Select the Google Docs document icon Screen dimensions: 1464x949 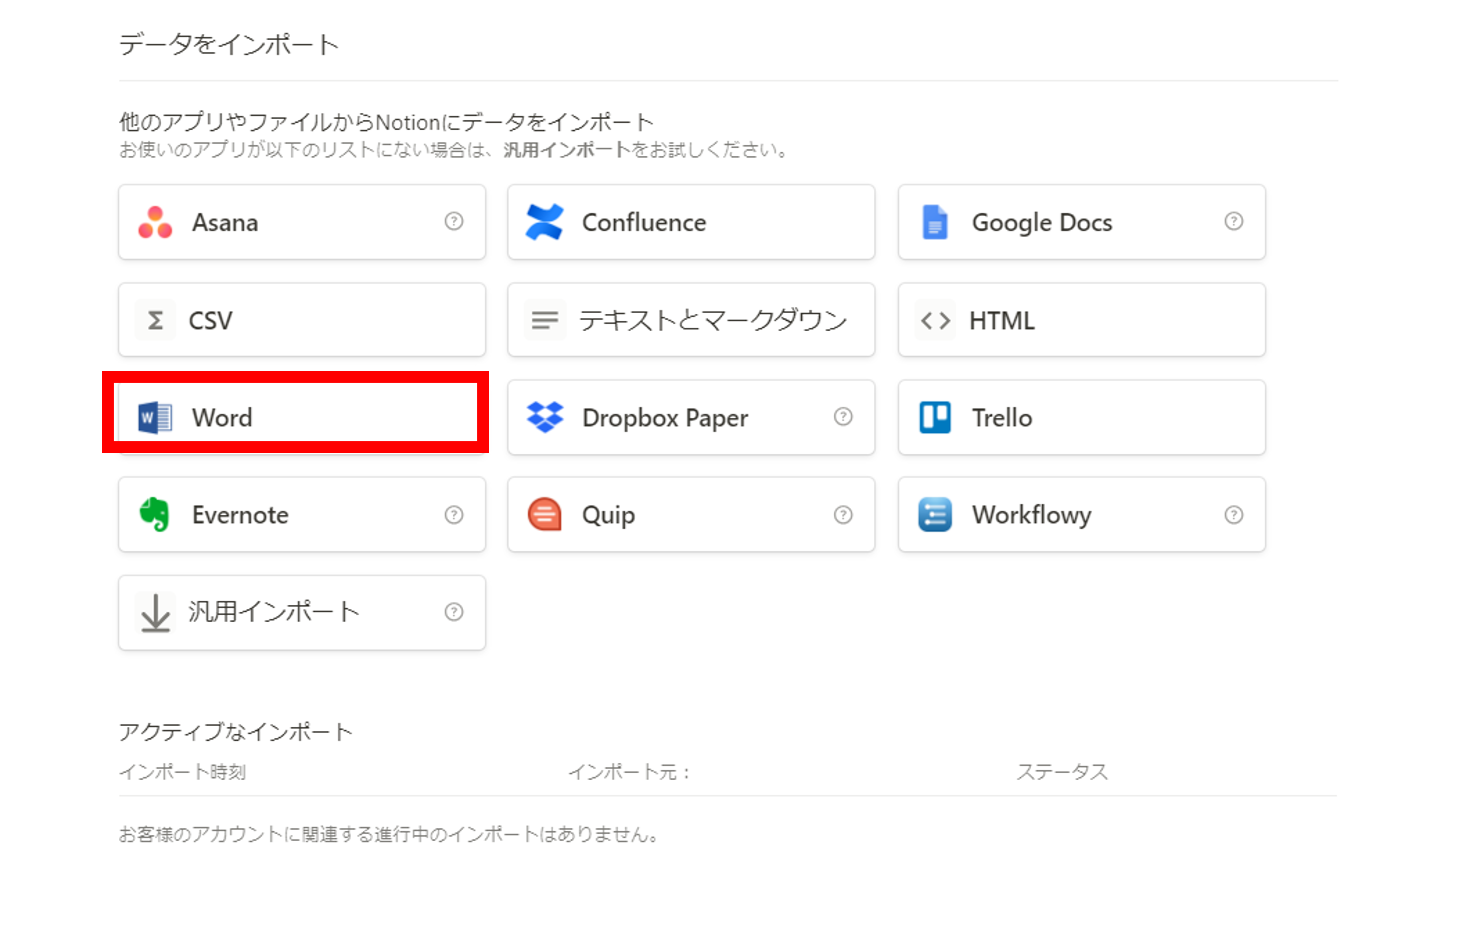pyautogui.click(x=934, y=222)
